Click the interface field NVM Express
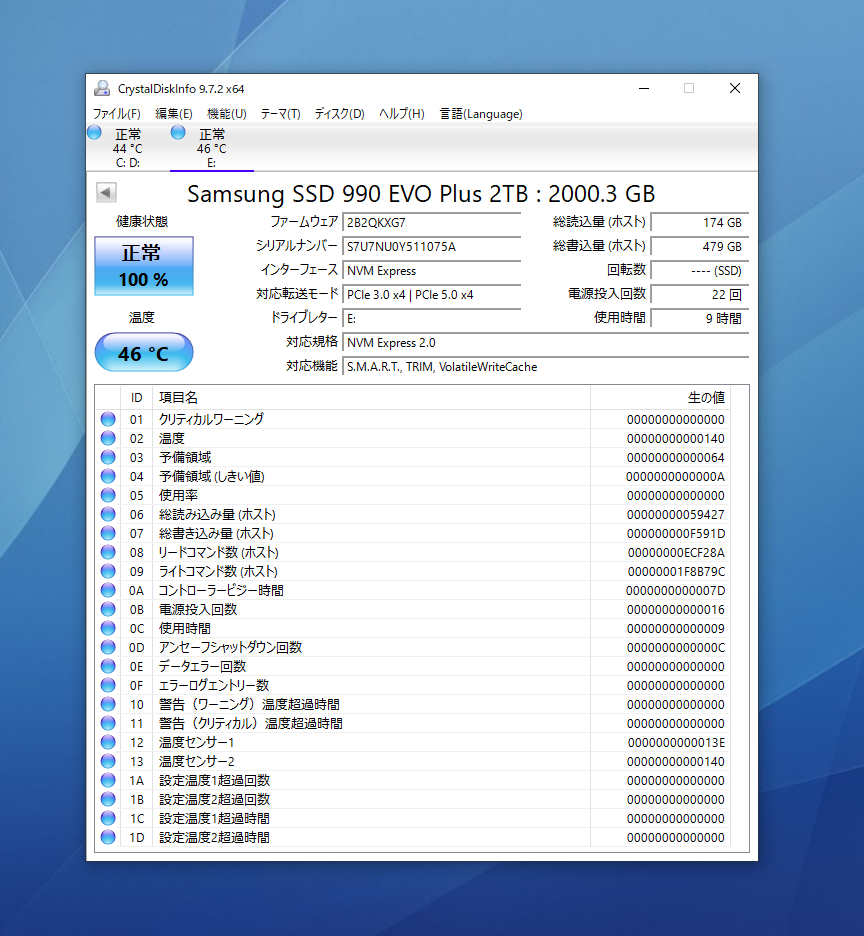This screenshot has height=936, width=864. [x=432, y=270]
